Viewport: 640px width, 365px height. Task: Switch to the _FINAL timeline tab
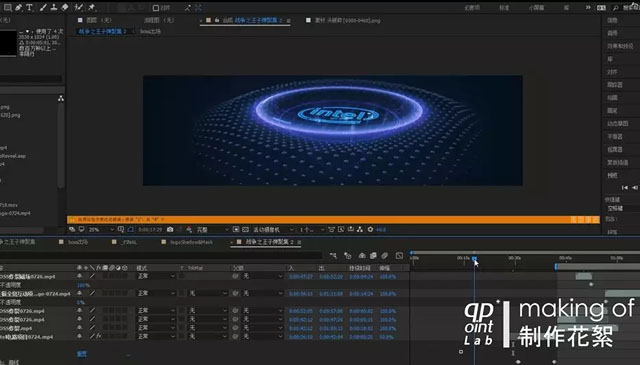click(x=129, y=242)
